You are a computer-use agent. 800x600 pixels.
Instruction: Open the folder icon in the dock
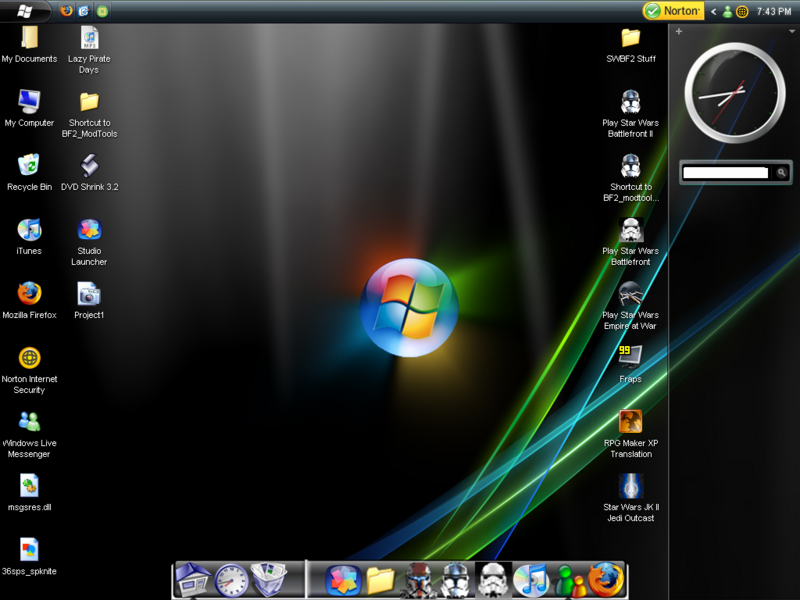(381, 581)
